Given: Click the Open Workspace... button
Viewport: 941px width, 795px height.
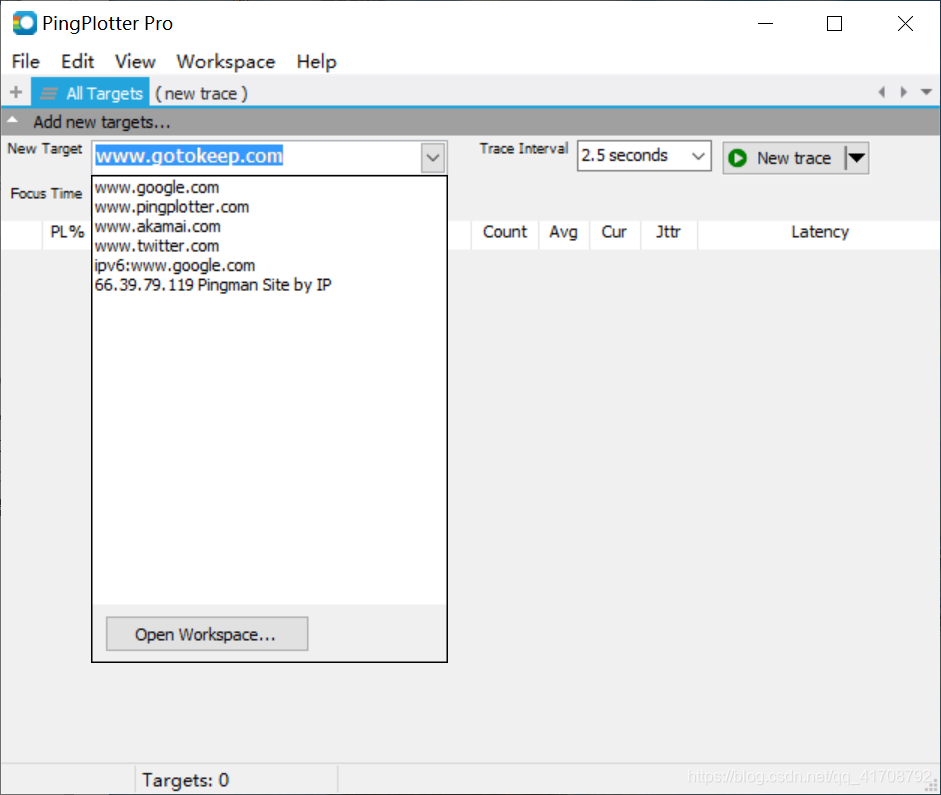Looking at the screenshot, I should point(207,634).
